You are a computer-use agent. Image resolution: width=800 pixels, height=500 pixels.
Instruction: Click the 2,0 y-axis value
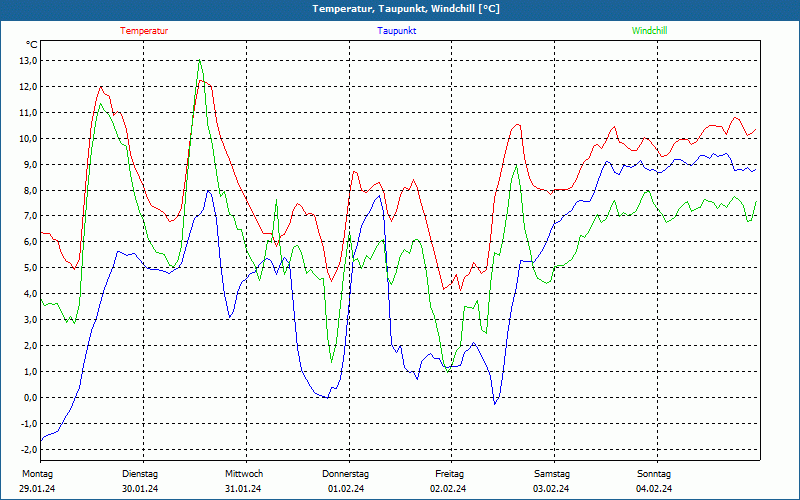pyautogui.click(x=31, y=346)
